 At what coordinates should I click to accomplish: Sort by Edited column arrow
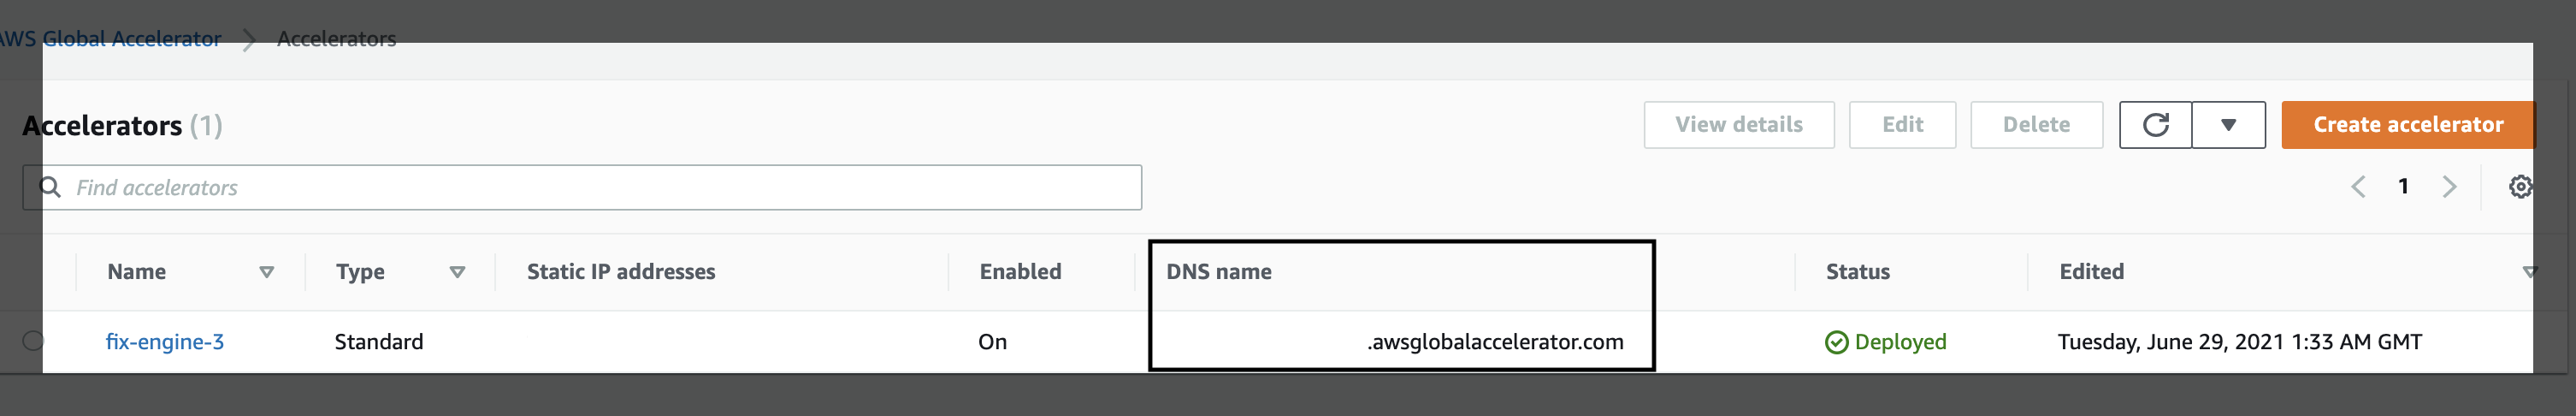tap(2530, 272)
